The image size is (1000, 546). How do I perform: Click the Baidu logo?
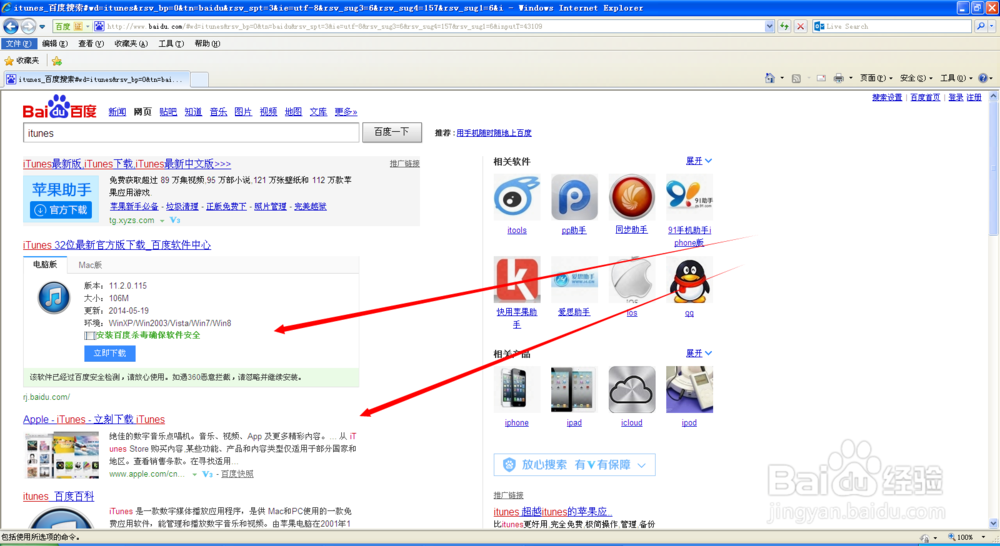(59, 108)
